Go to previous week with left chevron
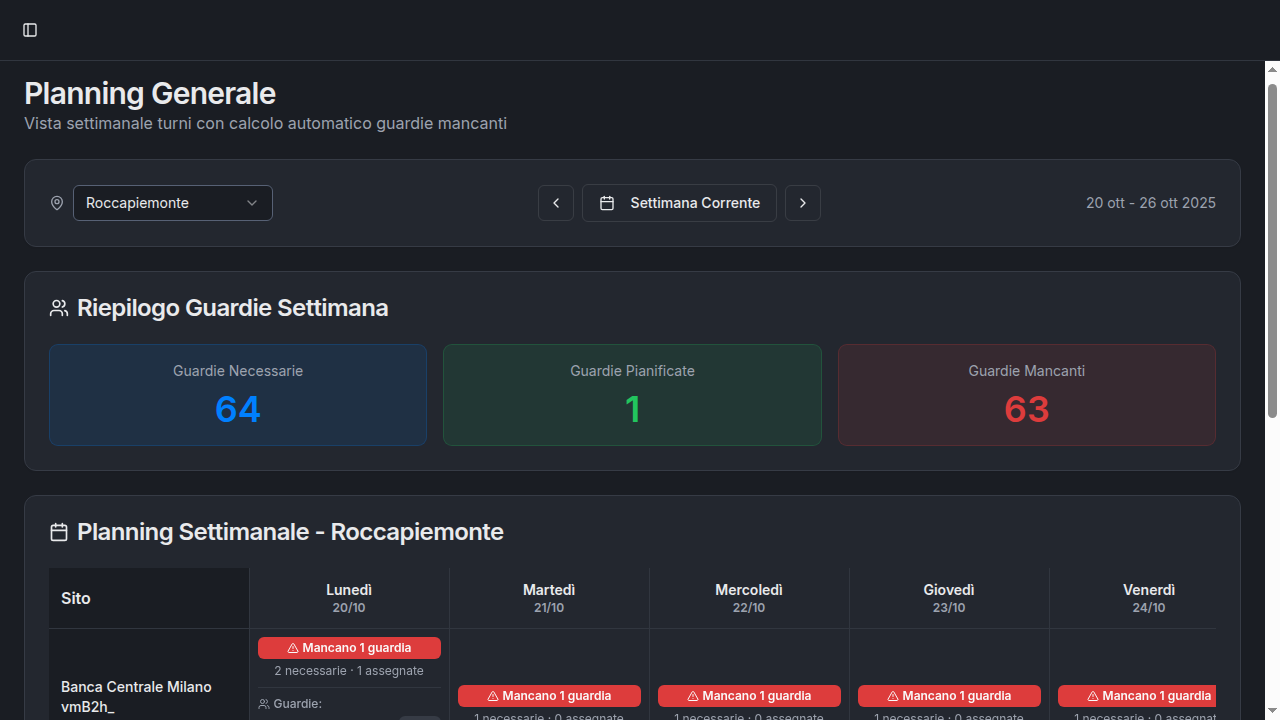 click(556, 203)
